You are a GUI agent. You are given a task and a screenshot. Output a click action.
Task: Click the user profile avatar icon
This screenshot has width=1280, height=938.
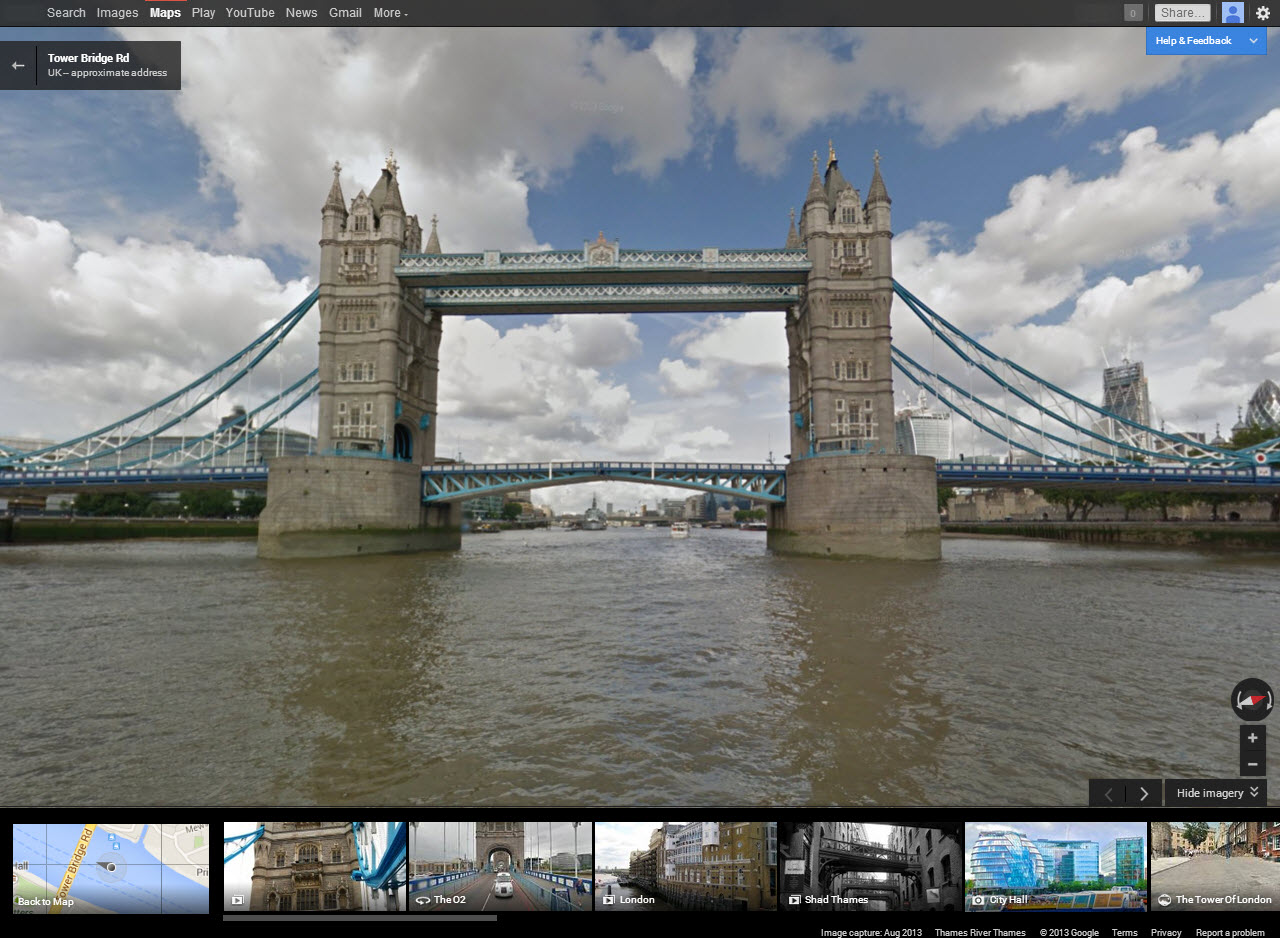point(1233,13)
